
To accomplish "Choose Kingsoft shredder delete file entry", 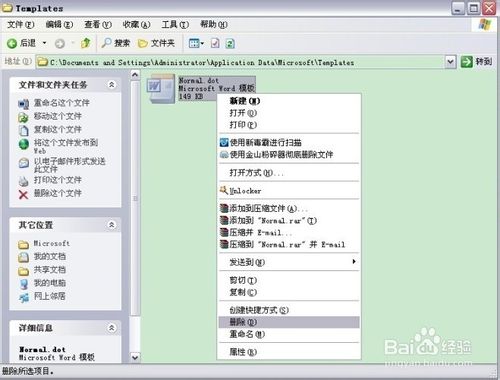I will [289, 155].
